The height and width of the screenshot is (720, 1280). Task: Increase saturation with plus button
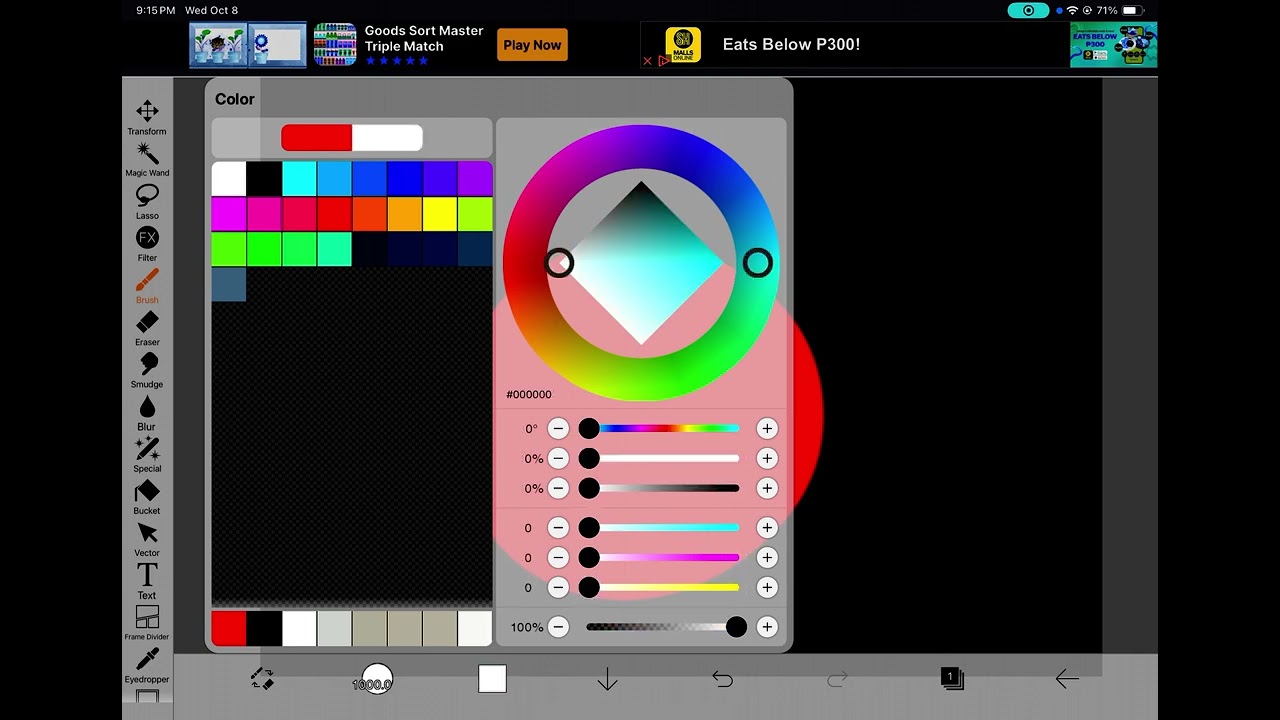click(x=767, y=459)
